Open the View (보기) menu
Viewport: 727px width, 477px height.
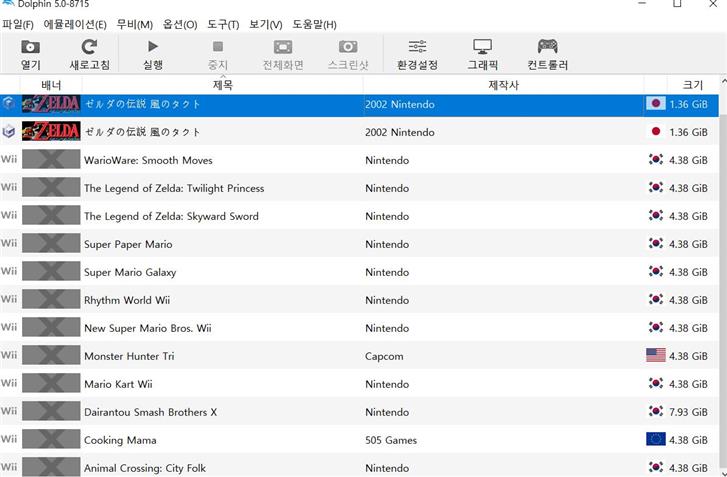point(266,25)
